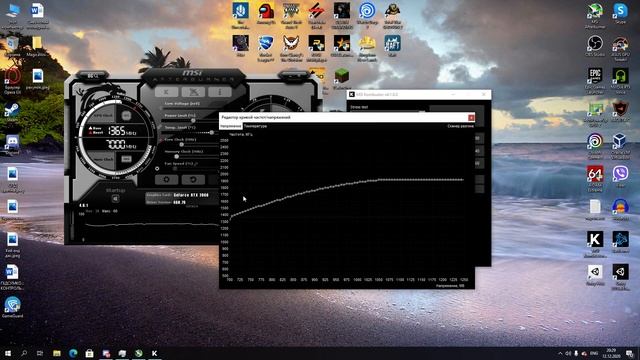The image size is (640, 360).
Task: Click Afterburner reset-to-defaults button
Action: (x=193, y=179)
